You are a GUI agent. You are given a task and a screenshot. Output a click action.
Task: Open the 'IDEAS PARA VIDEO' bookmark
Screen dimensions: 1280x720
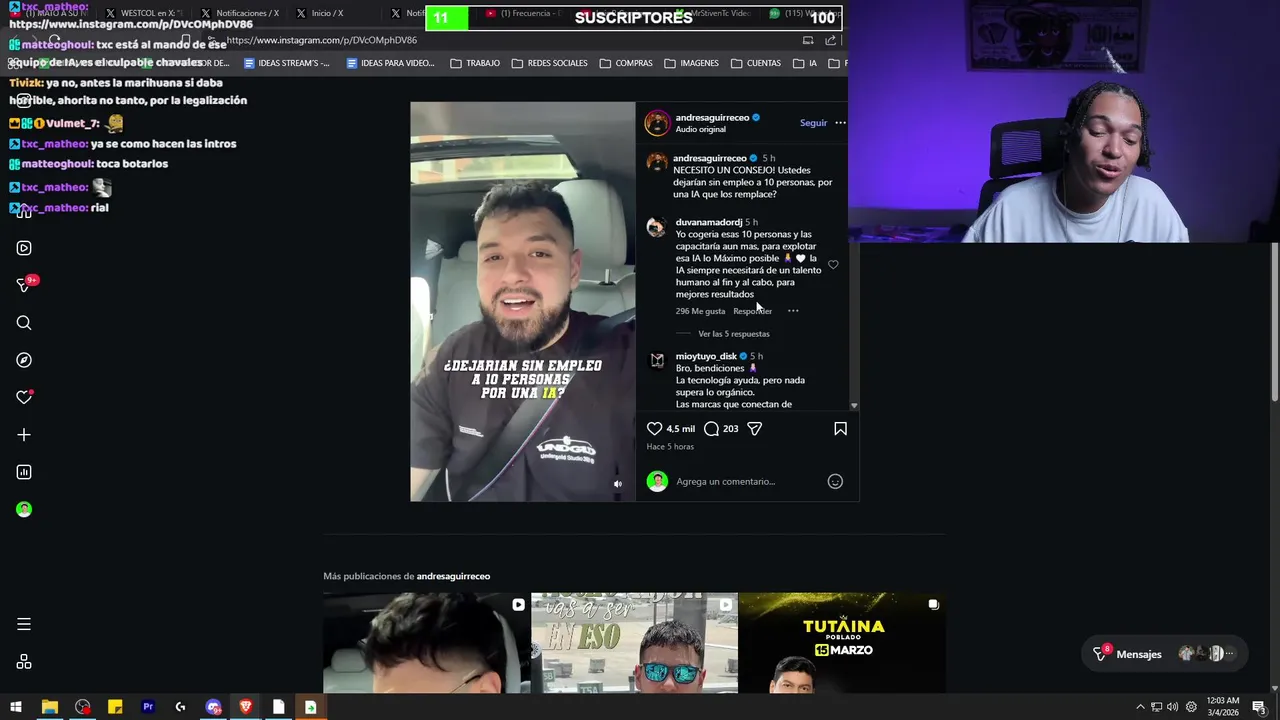[x=390, y=63]
